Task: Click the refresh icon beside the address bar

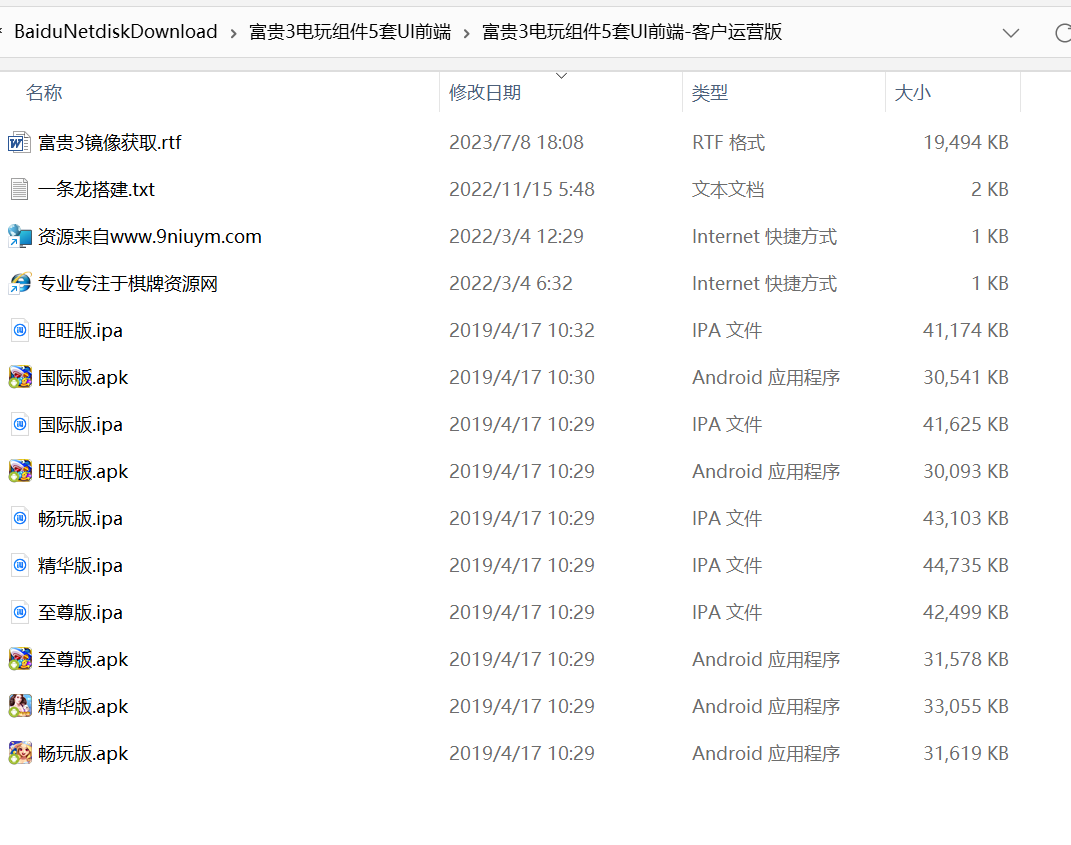Action: tap(1062, 32)
